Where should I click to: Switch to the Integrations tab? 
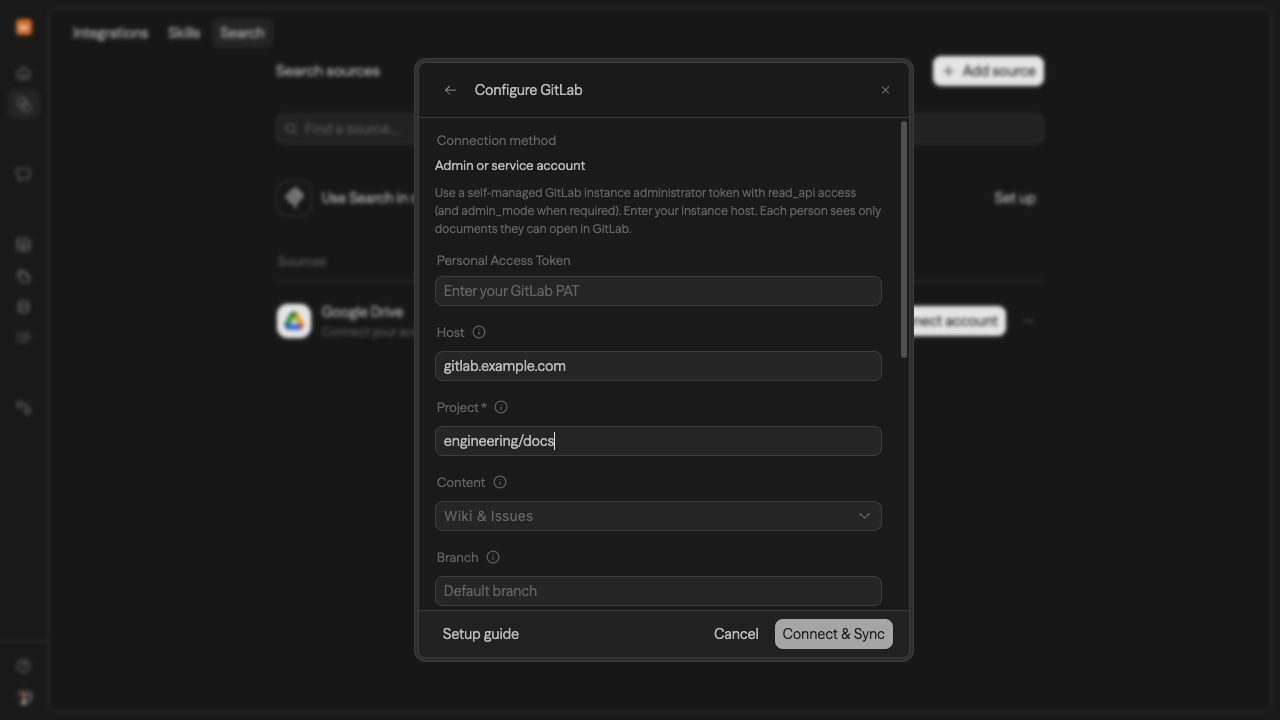pos(110,33)
